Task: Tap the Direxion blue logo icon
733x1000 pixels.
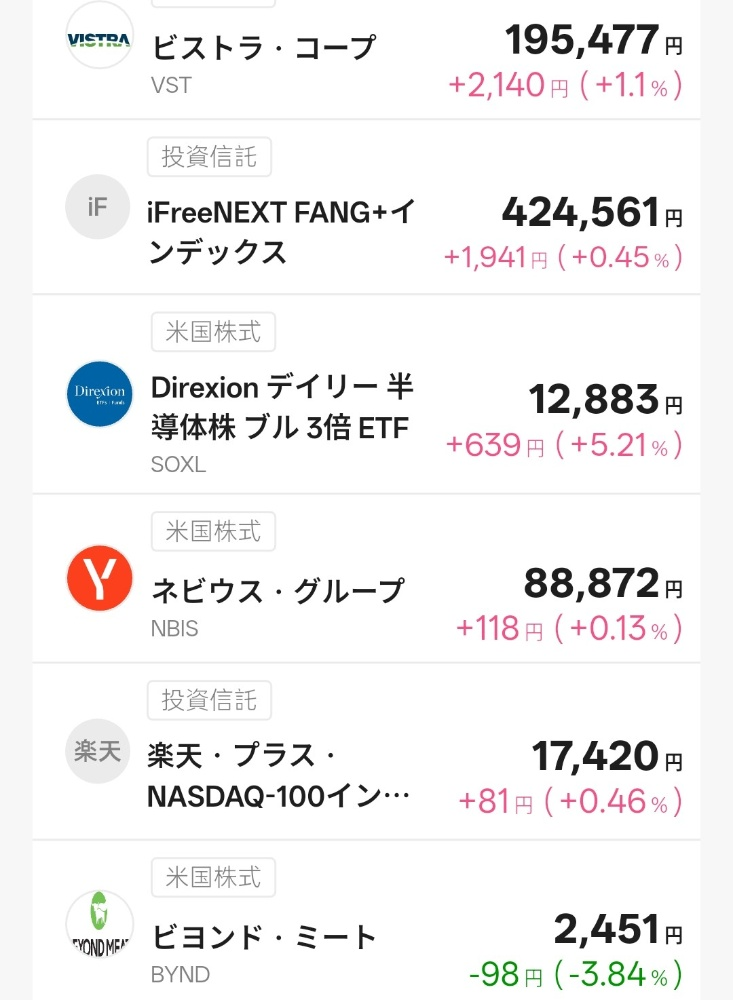Action: [x=99, y=394]
